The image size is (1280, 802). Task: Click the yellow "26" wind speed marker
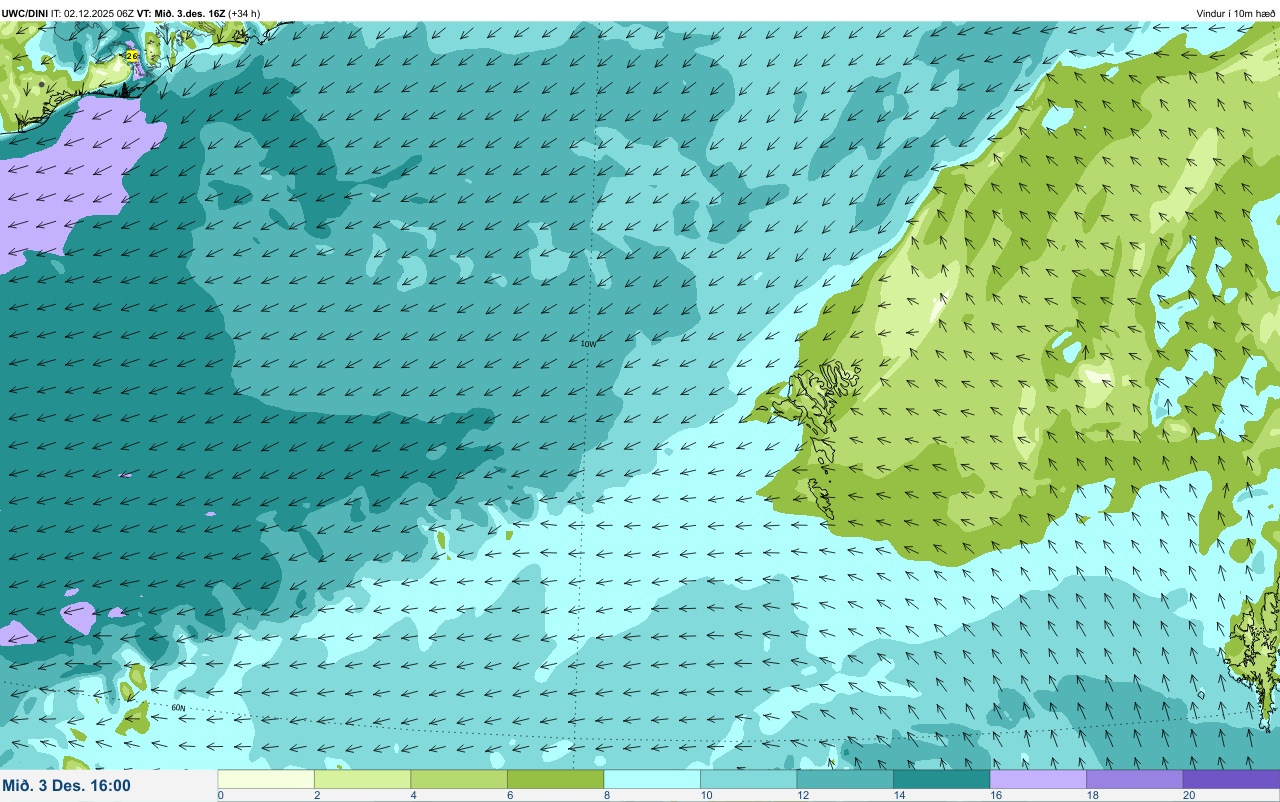(132, 57)
